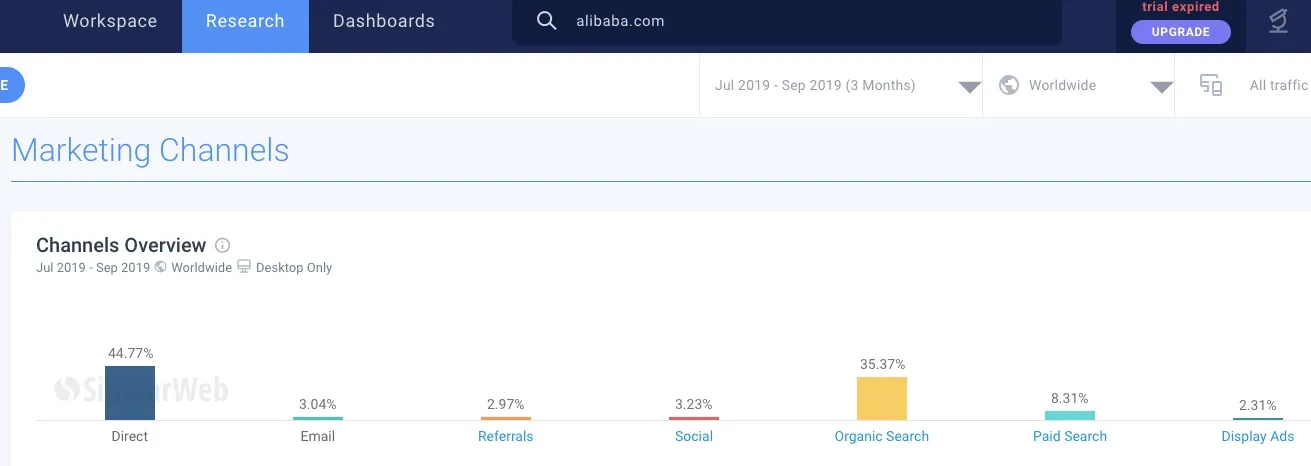The height and width of the screenshot is (466, 1311).
Task: Click the Worldwide globe icon in filter
Action: 1009,85
